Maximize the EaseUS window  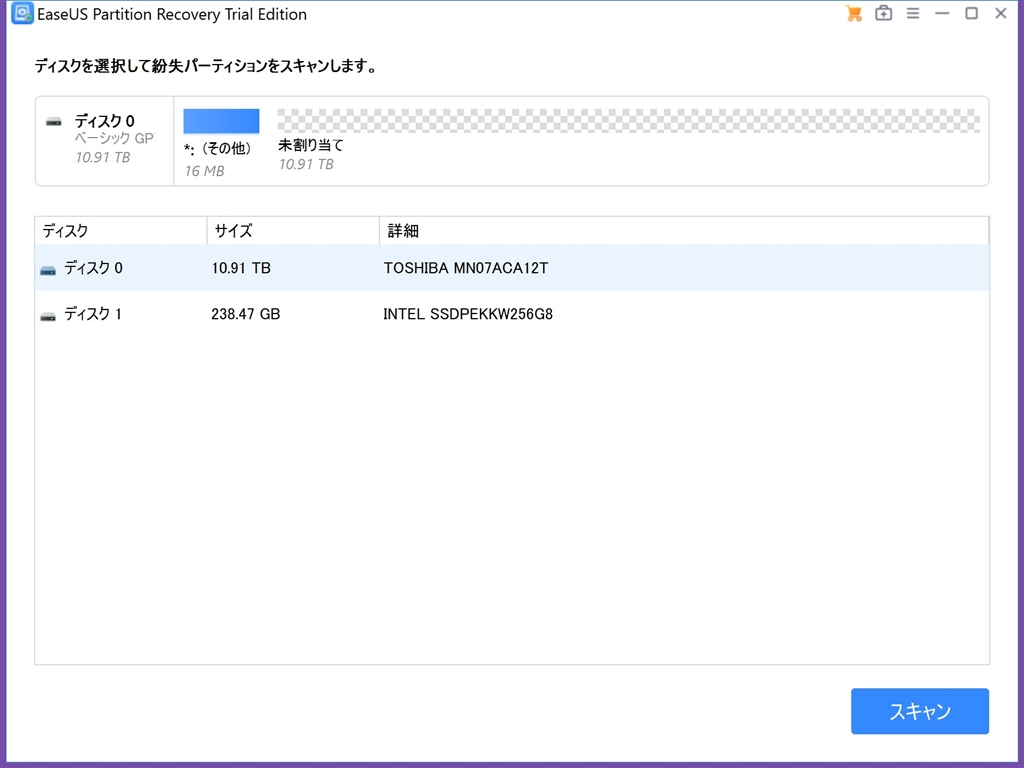tap(972, 14)
